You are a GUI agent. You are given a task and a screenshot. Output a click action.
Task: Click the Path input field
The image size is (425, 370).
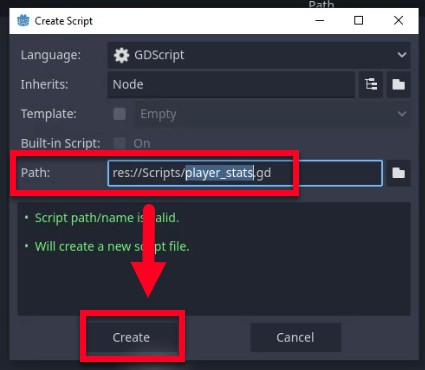point(245,173)
